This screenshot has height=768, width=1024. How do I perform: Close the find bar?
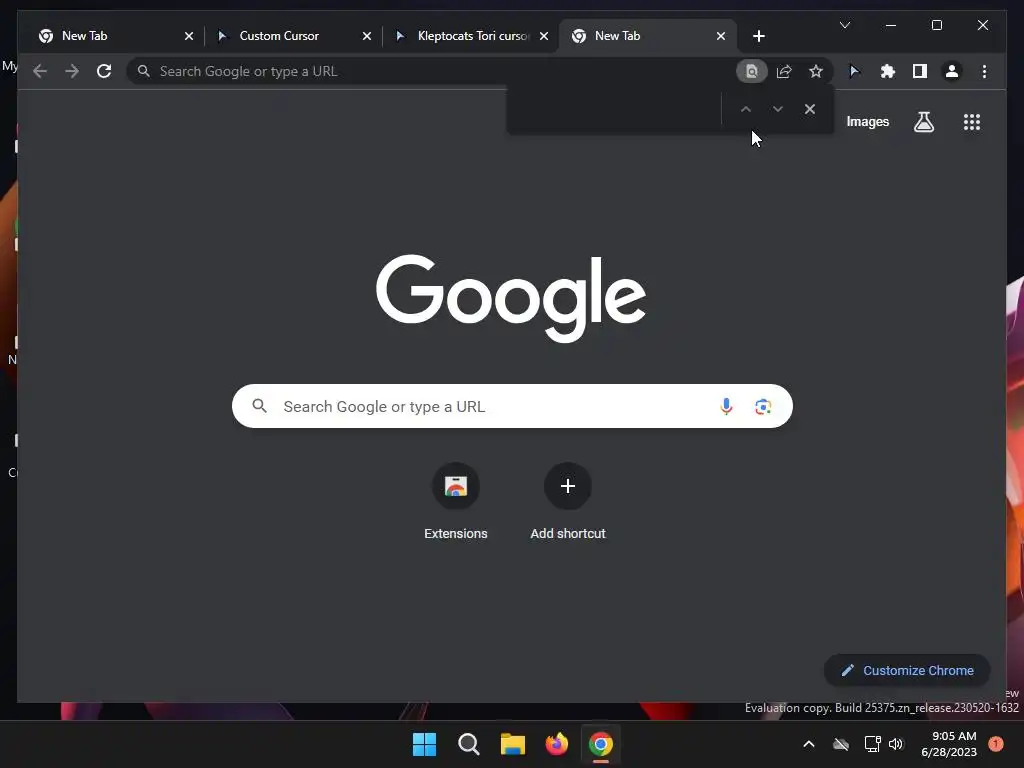810,109
